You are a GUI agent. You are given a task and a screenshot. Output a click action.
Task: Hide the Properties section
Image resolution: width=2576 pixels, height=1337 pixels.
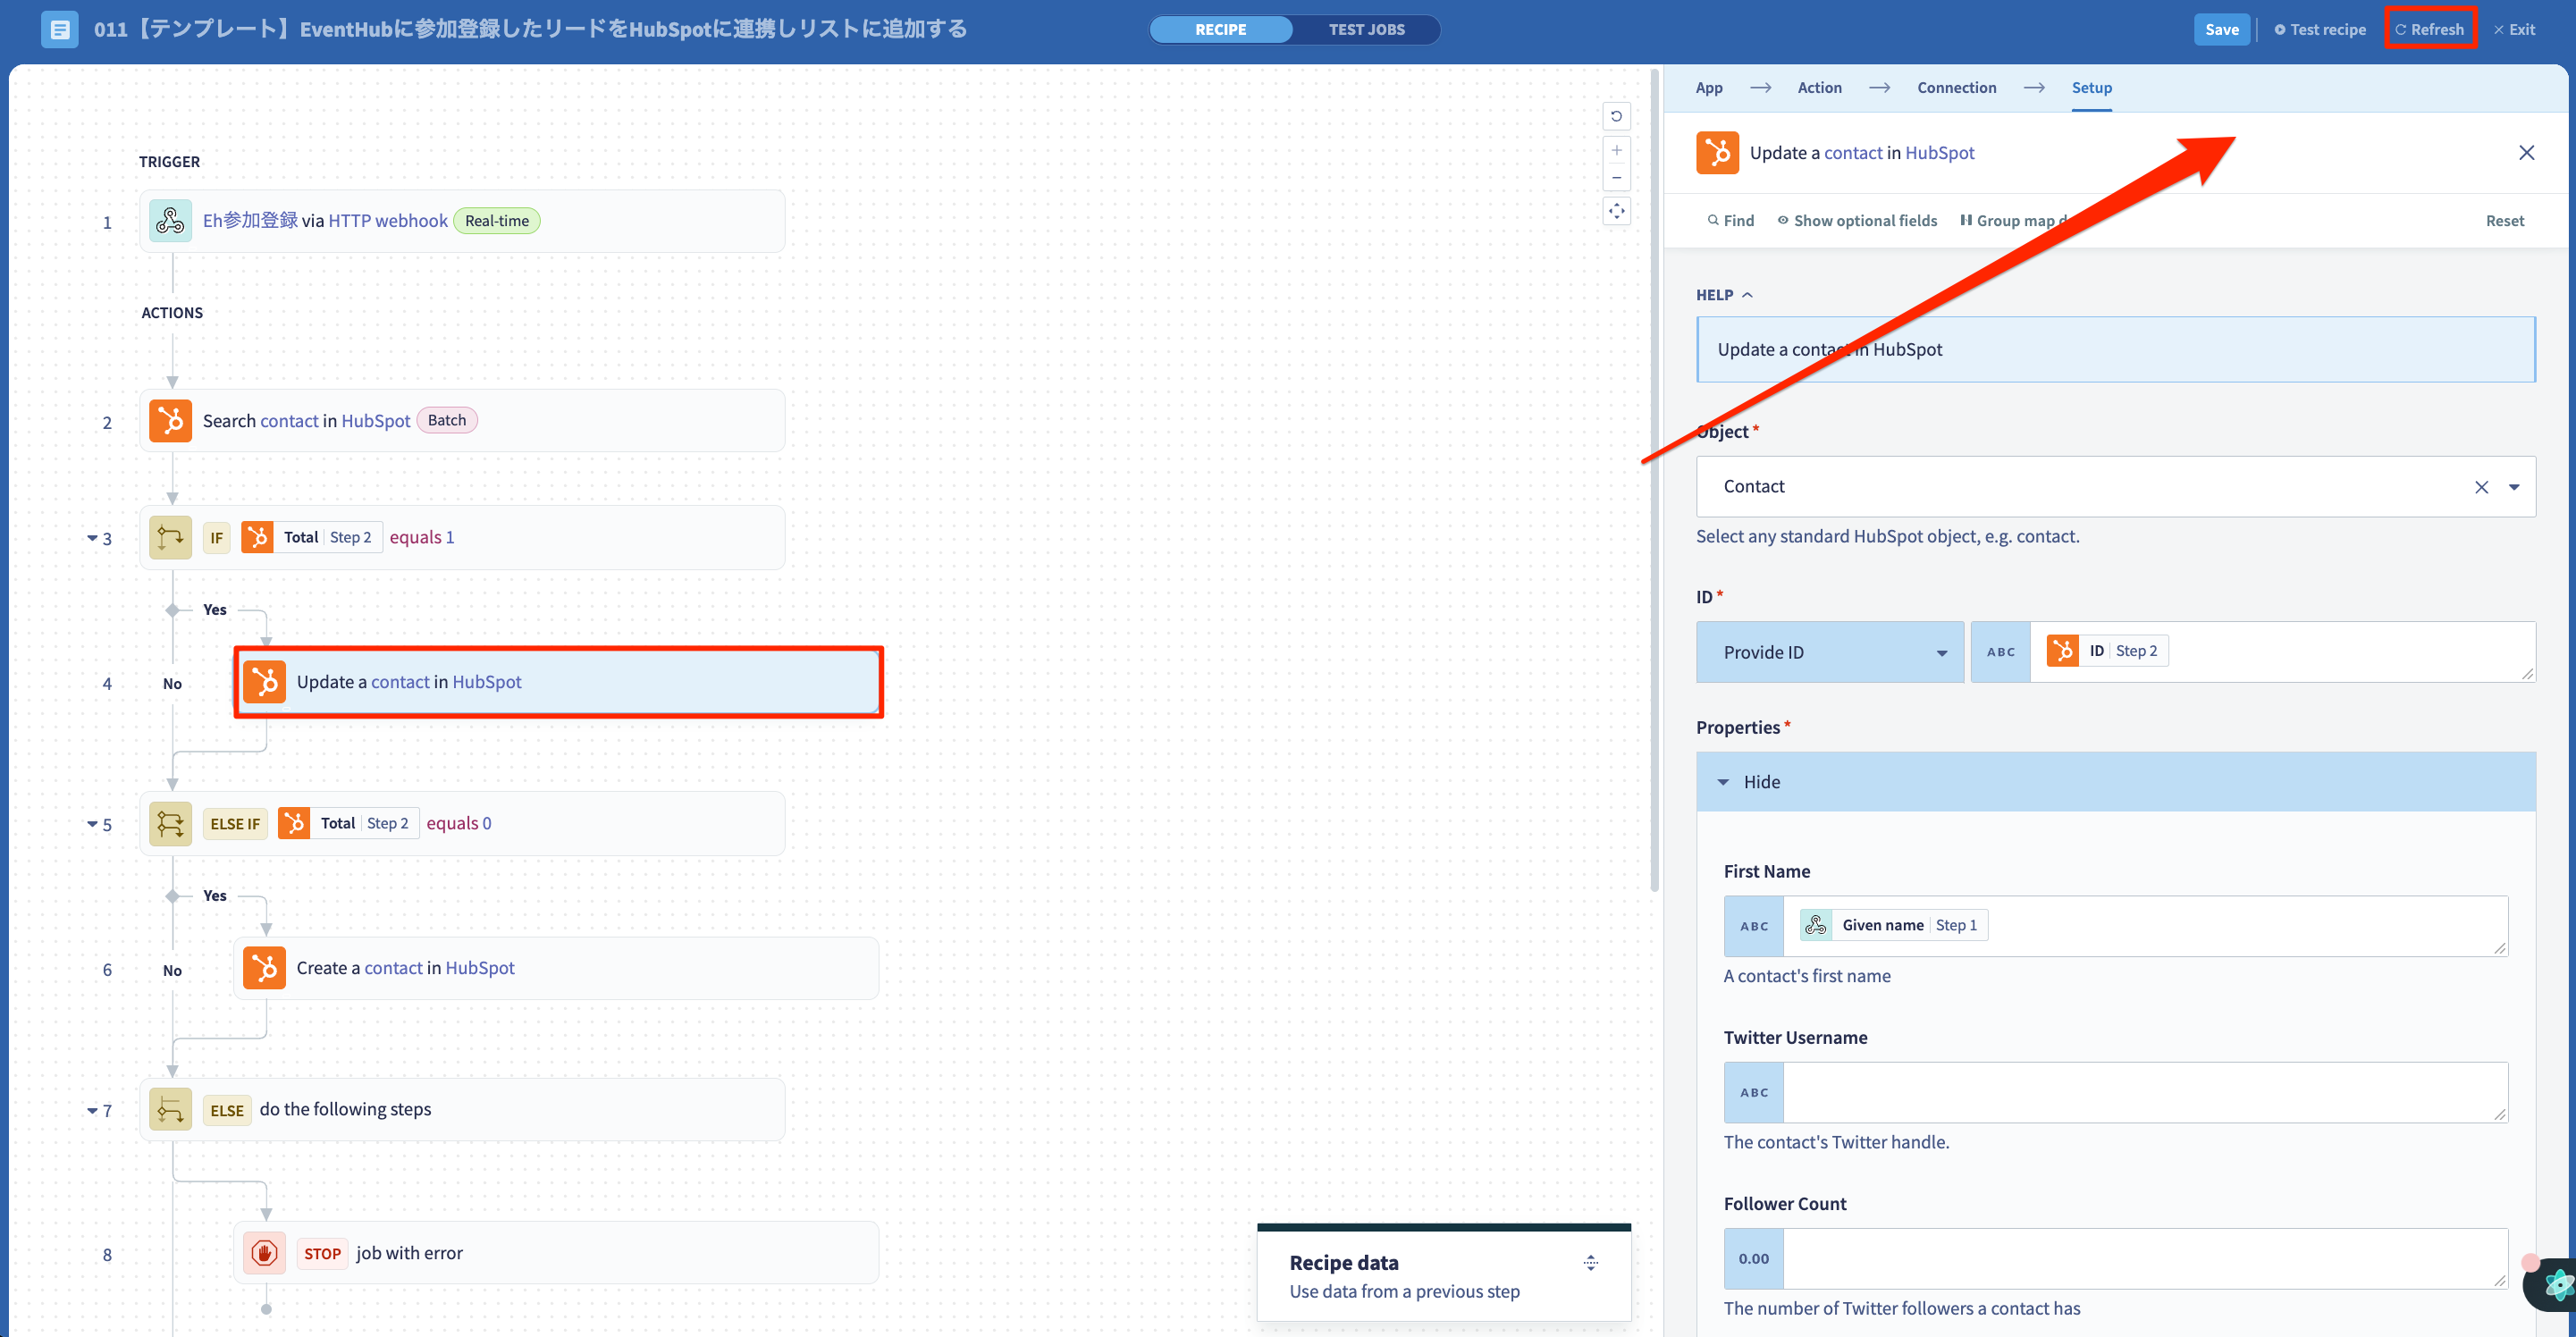2115,782
